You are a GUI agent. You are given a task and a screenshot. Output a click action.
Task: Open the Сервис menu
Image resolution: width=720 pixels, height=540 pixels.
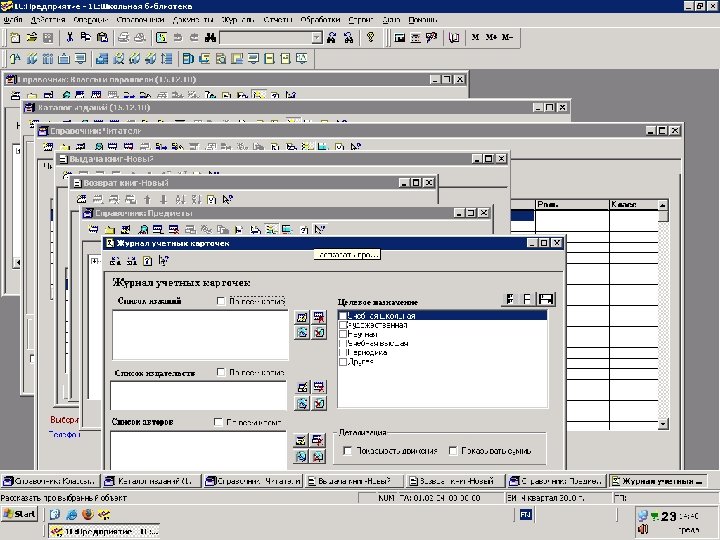(360, 20)
